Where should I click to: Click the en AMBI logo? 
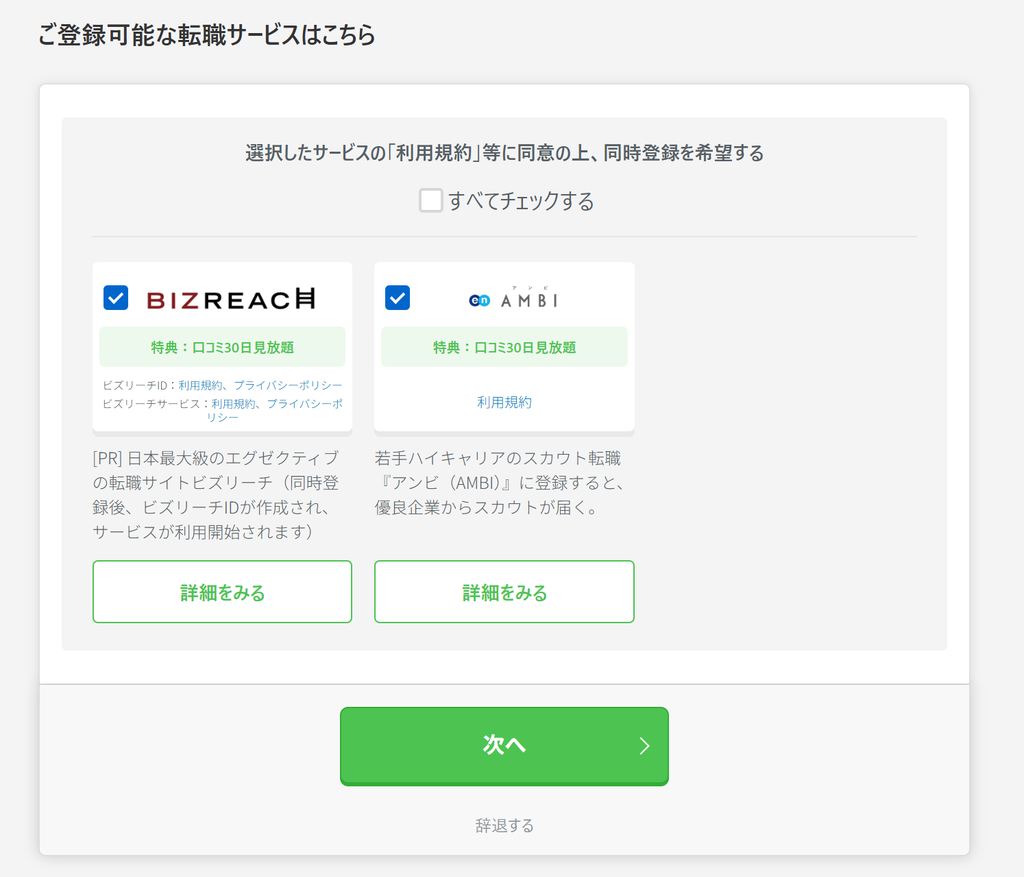[x=513, y=298]
